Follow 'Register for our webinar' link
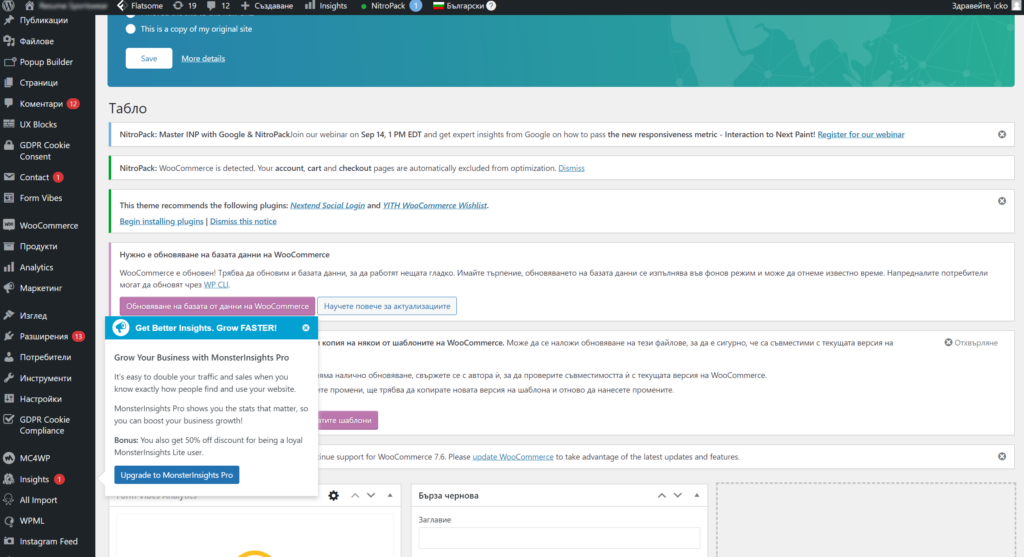The width and height of the screenshot is (1024, 557). pos(861,134)
